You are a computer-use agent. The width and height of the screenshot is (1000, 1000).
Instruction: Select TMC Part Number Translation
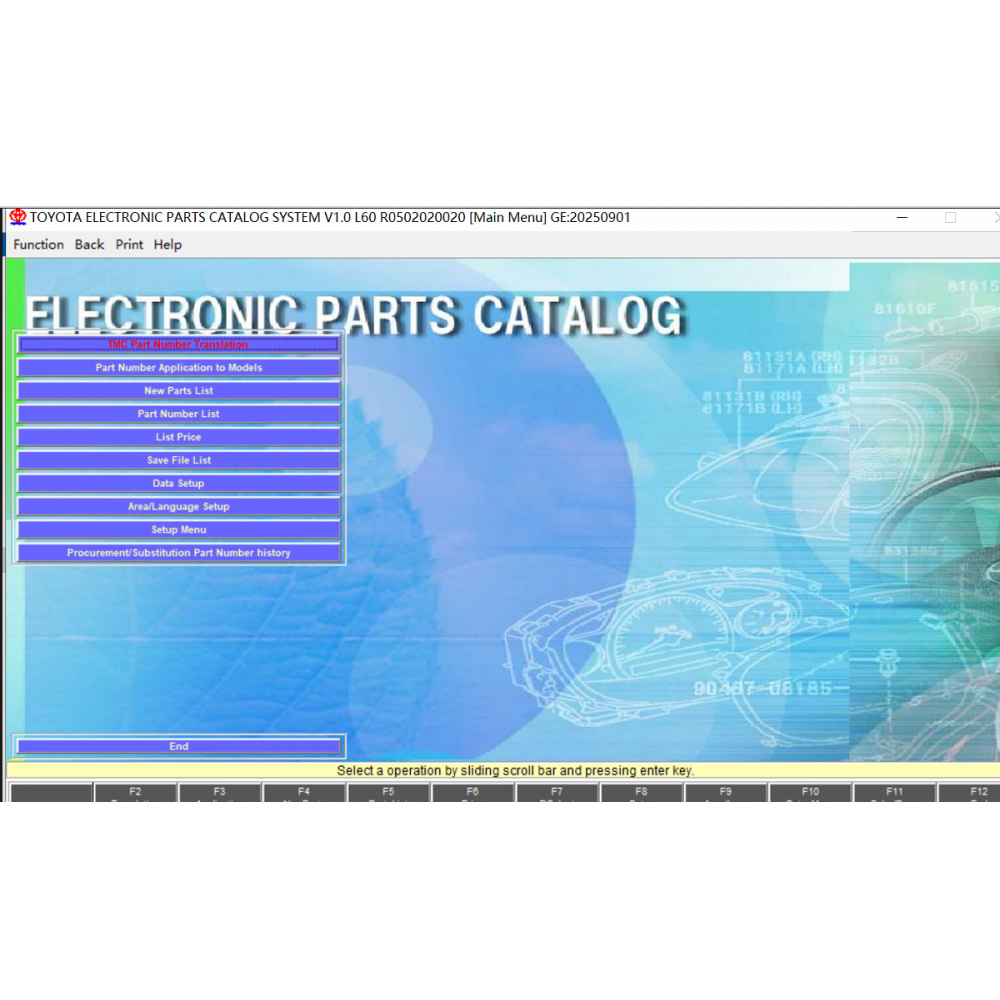coord(179,345)
